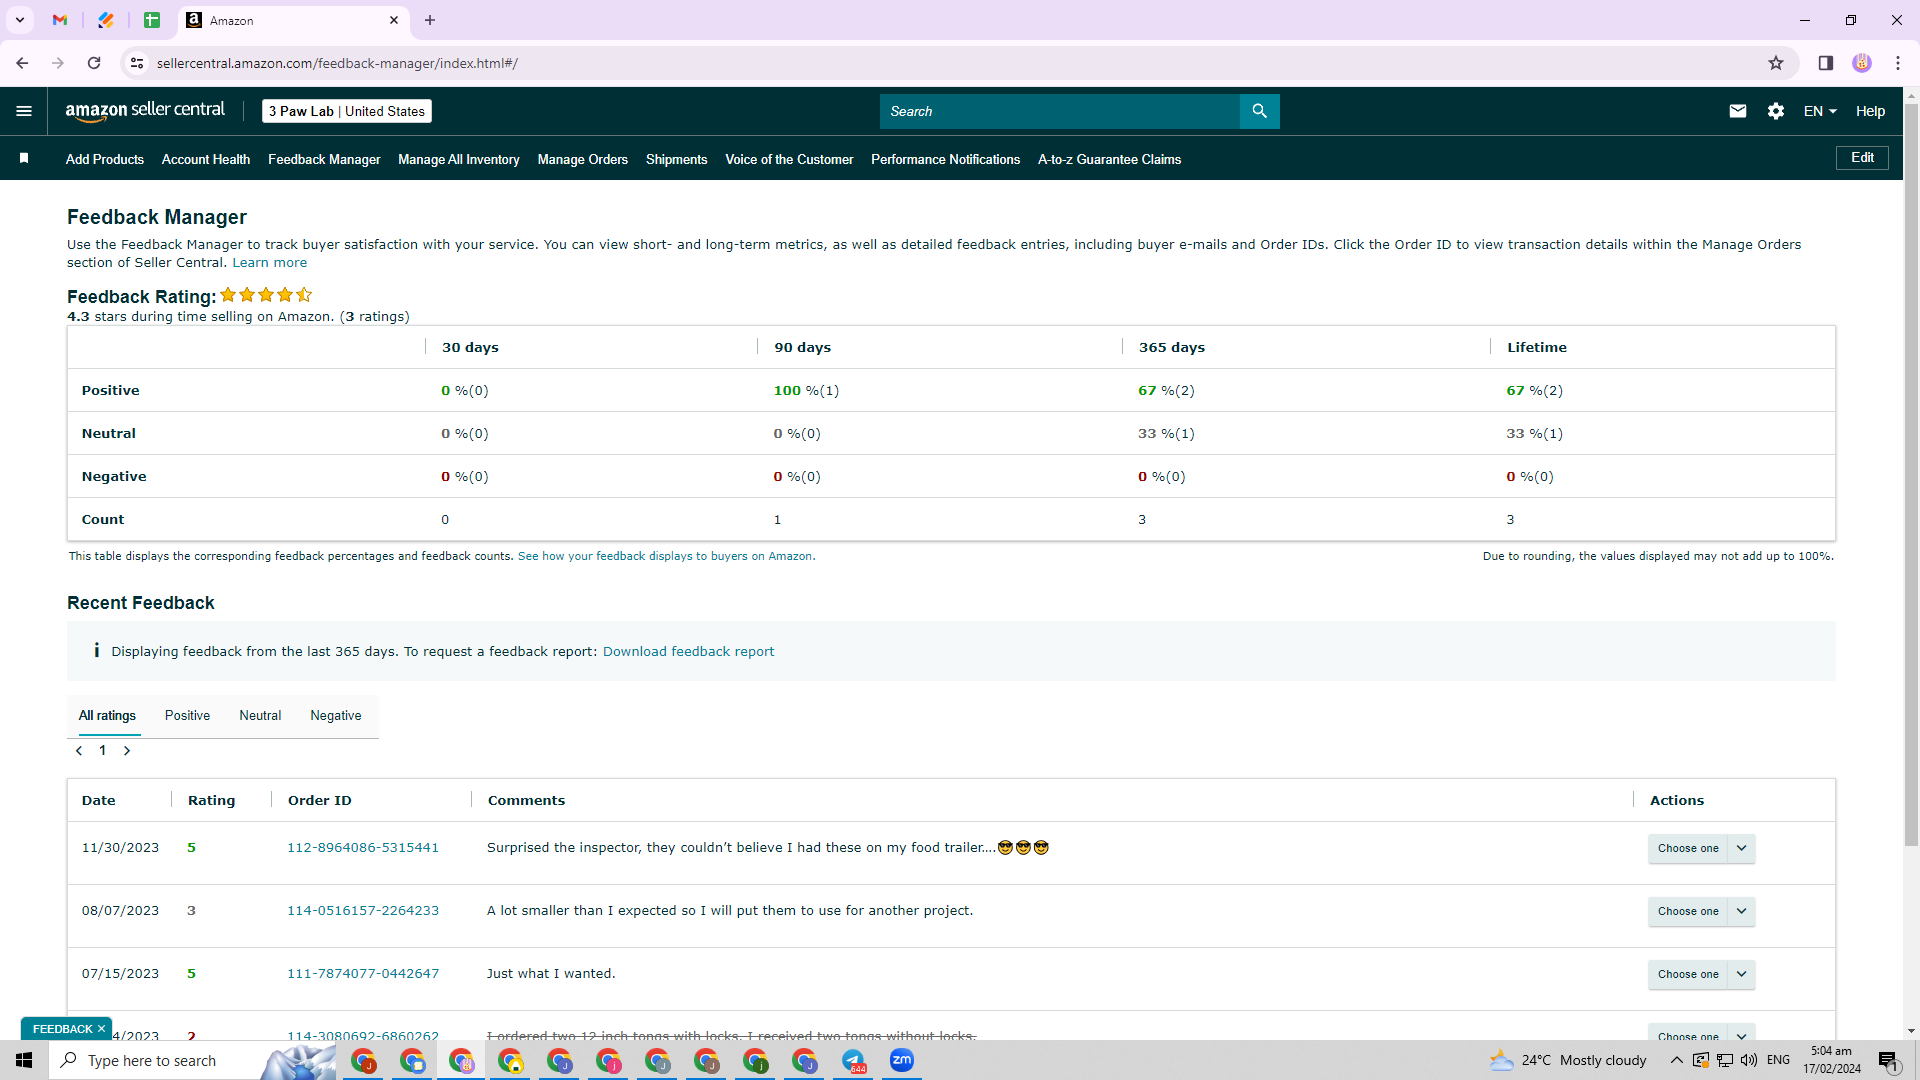The image size is (1920, 1080).
Task: Expand the EN language dropdown
Action: (x=1820, y=111)
